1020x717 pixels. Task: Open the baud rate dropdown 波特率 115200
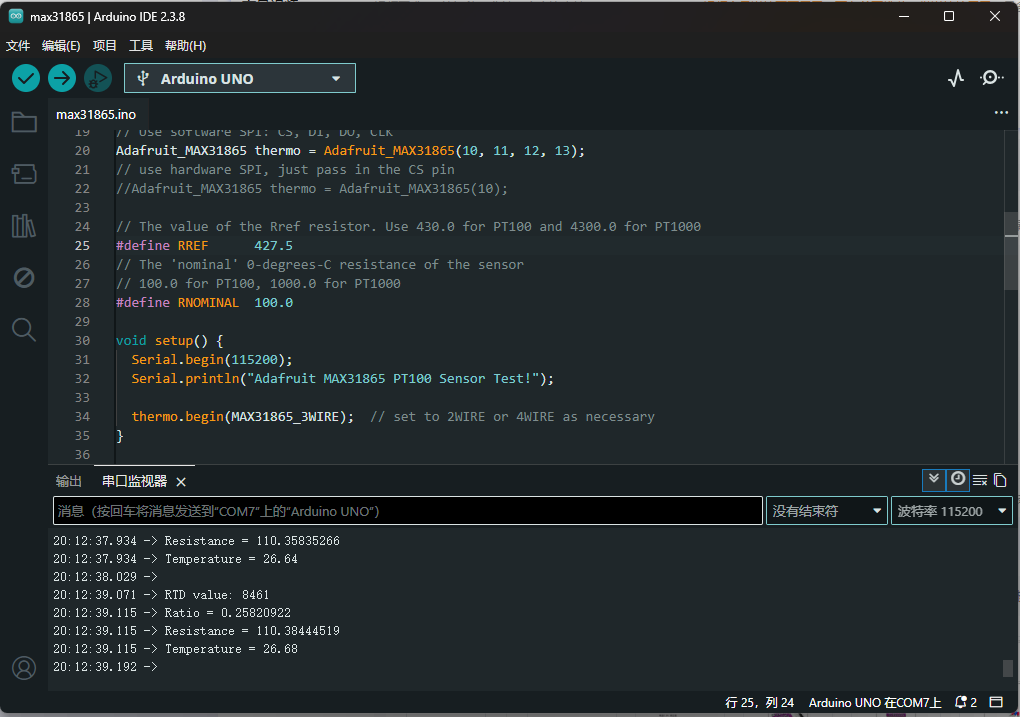point(952,511)
